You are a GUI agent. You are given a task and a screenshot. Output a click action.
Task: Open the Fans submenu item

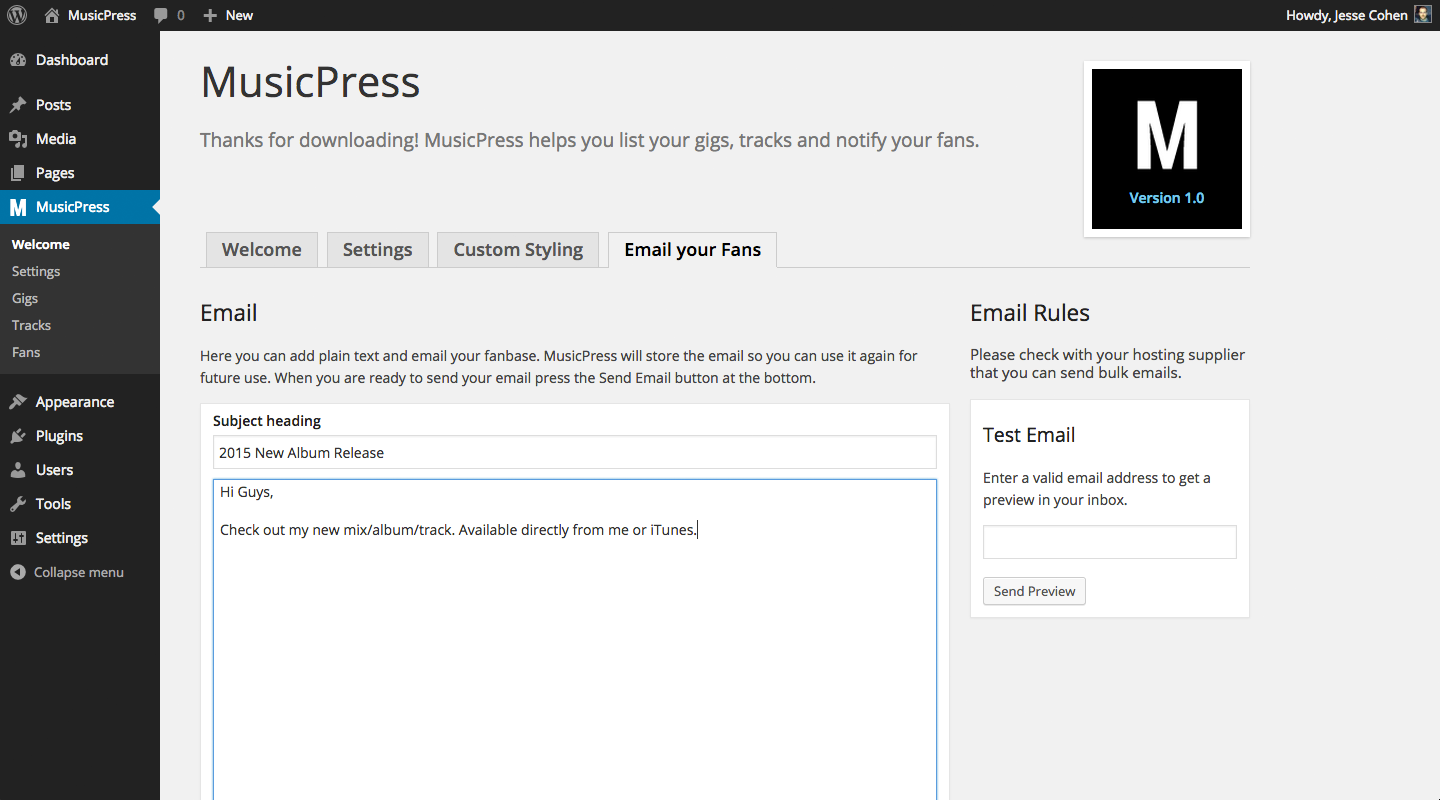coord(26,352)
